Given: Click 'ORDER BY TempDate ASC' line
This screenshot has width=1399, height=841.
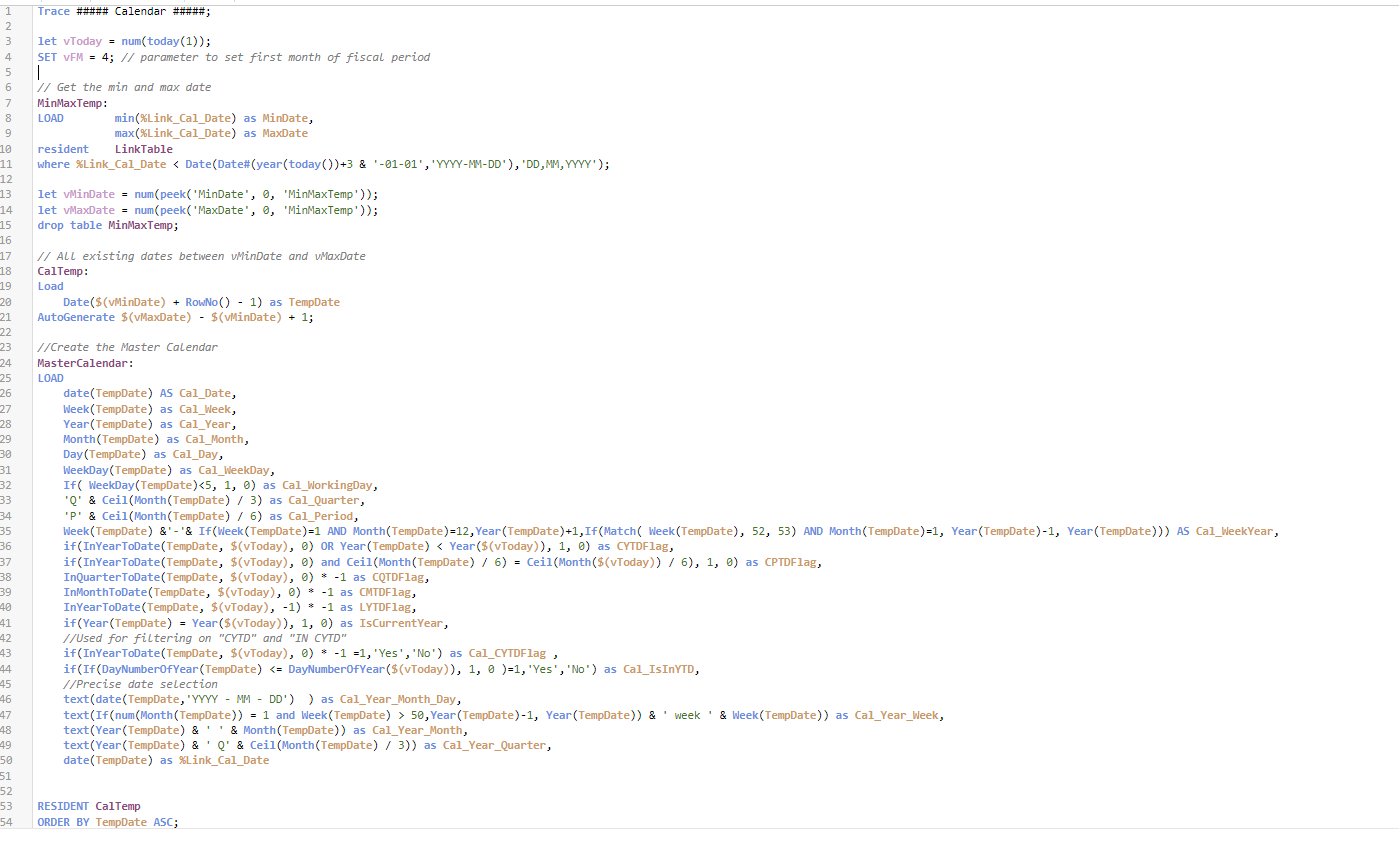Looking at the screenshot, I should tap(107, 822).
